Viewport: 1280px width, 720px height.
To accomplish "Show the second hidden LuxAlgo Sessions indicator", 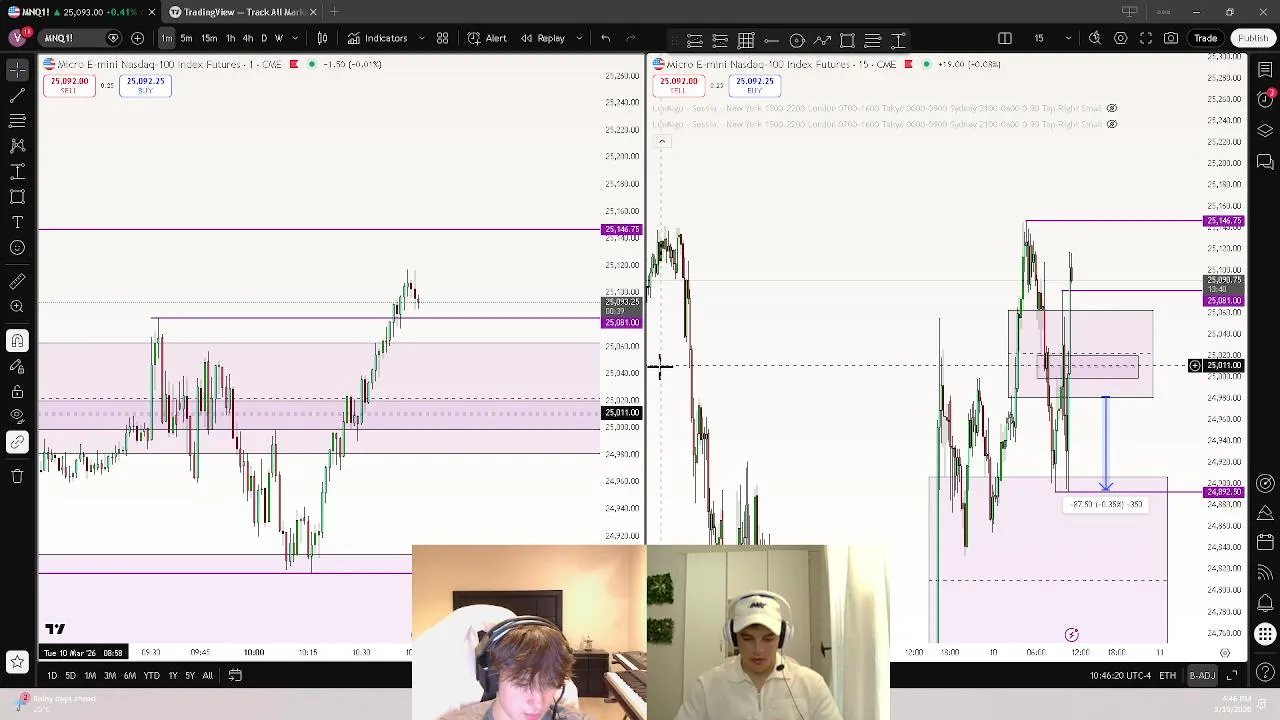I will tap(1112, 124).
